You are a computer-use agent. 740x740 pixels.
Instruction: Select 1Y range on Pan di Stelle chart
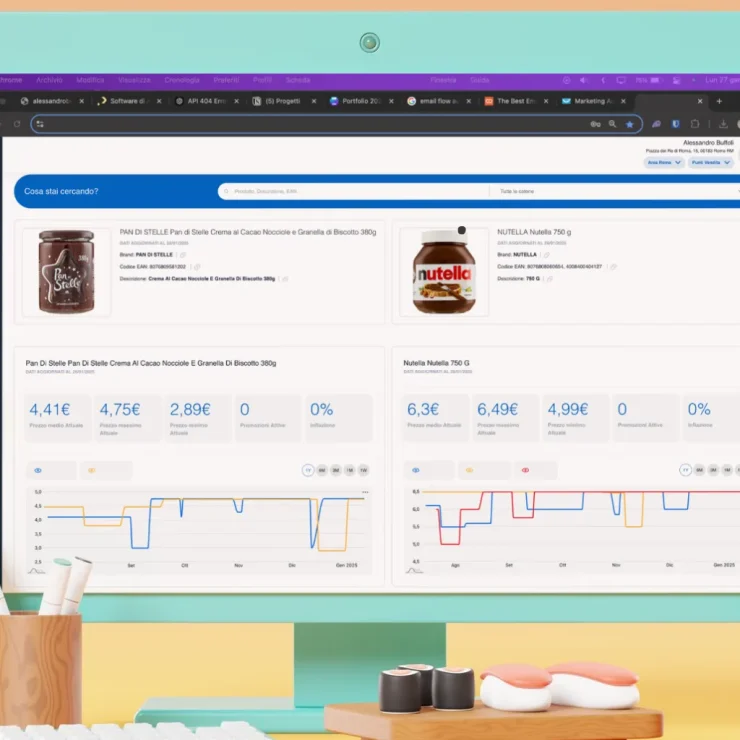(307, 470)
